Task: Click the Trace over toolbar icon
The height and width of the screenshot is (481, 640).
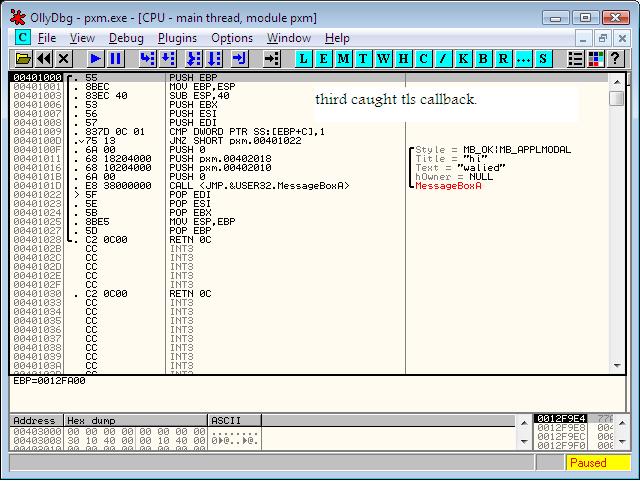Action: click(215, 59)
